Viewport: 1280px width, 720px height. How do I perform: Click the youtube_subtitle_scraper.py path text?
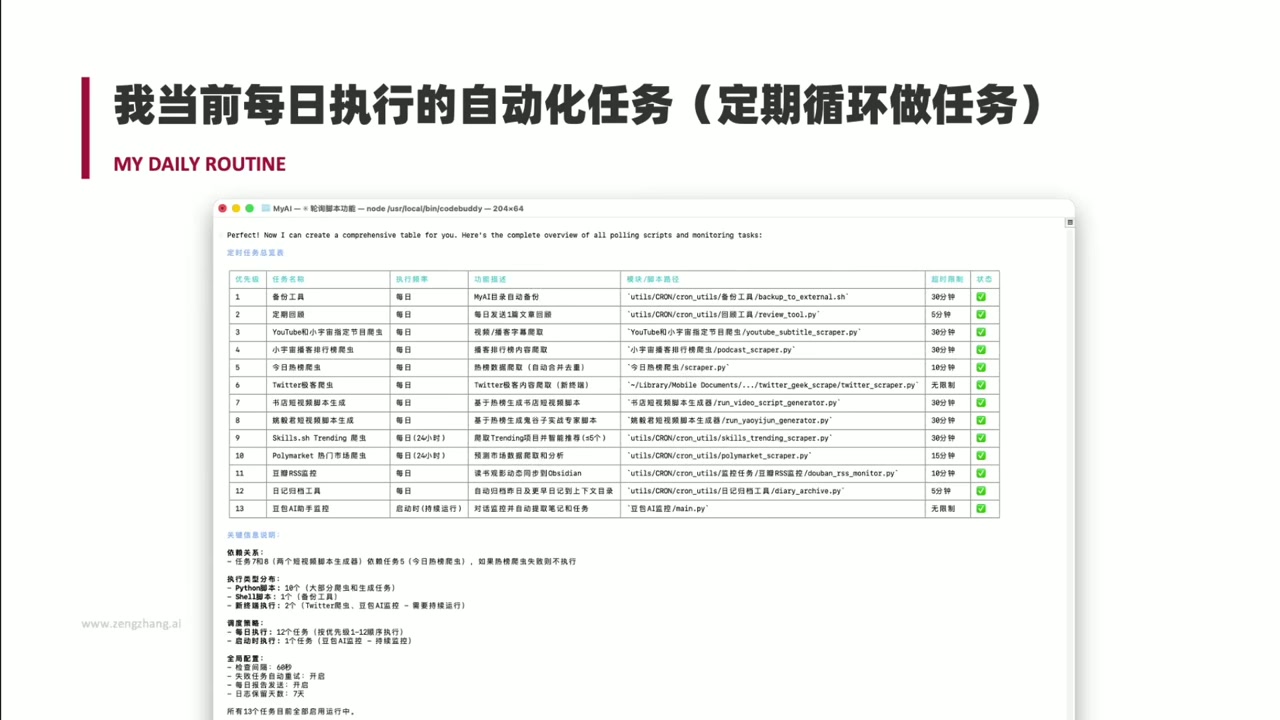[744, 331]
